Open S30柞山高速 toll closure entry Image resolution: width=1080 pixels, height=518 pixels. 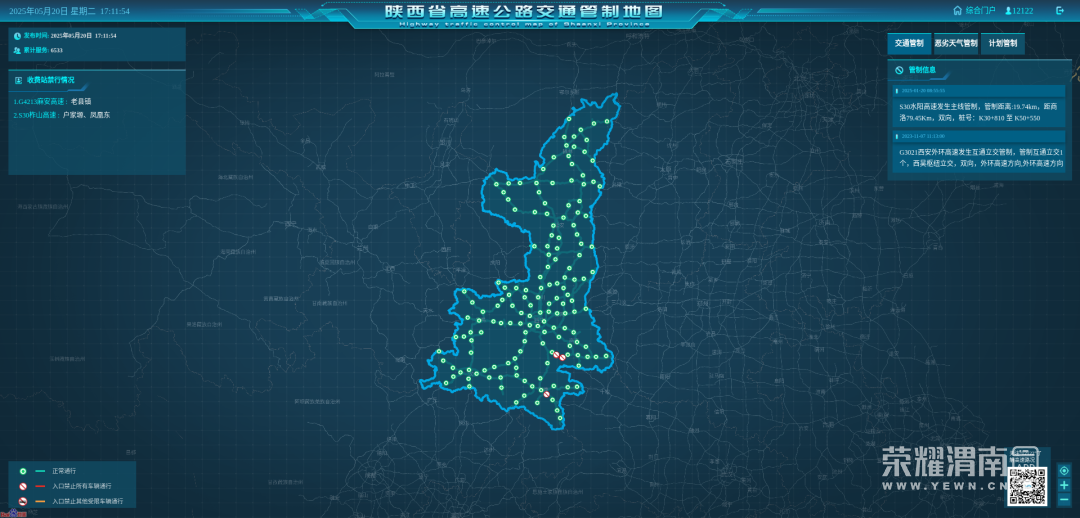[x=60, y=115]
